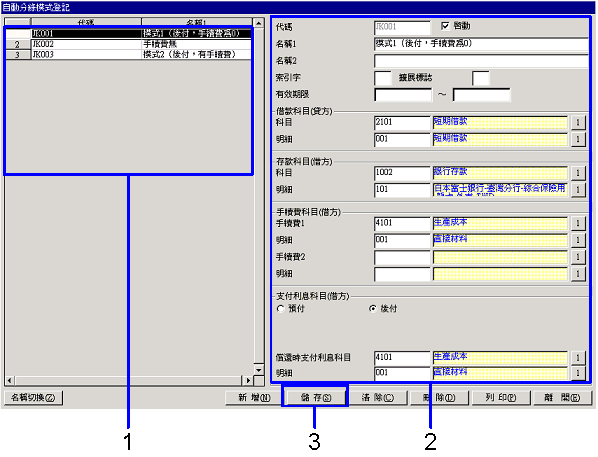
Task: Select the 後付 radio option
Action: (x=373, y=309)
